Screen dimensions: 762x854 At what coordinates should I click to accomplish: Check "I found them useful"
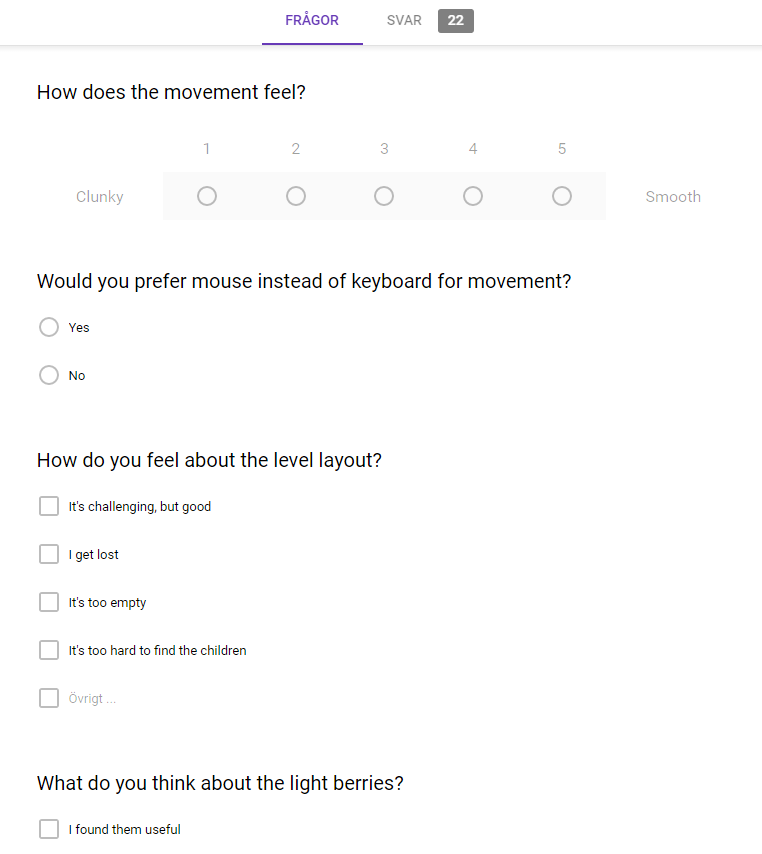[x=48, y=829]
